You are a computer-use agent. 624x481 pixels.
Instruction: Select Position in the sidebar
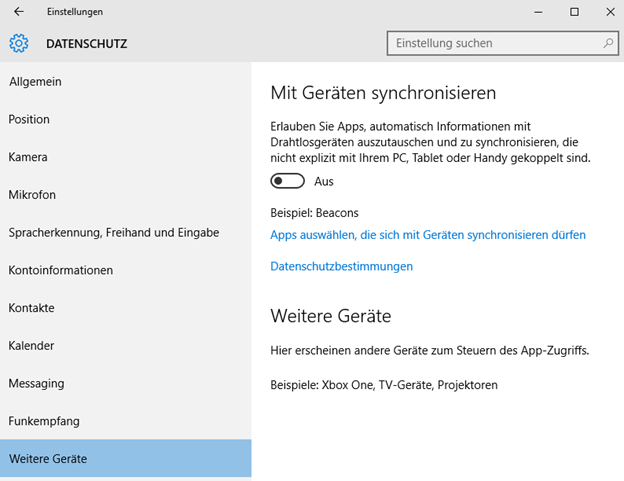coord(126,119)
